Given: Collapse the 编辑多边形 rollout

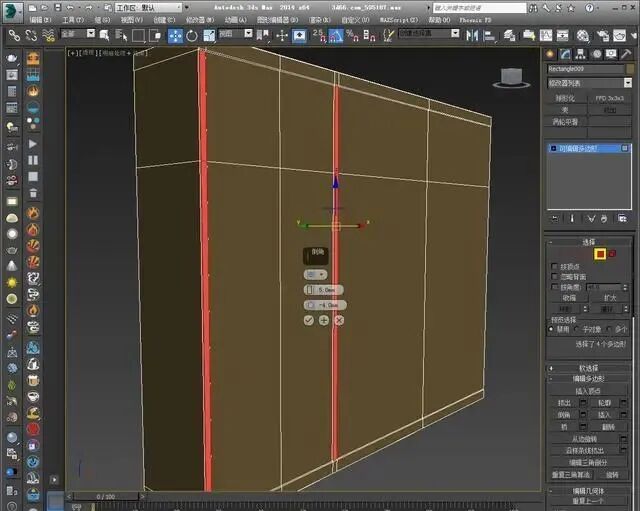Looking at the screenshot, I should click(589, 379).
